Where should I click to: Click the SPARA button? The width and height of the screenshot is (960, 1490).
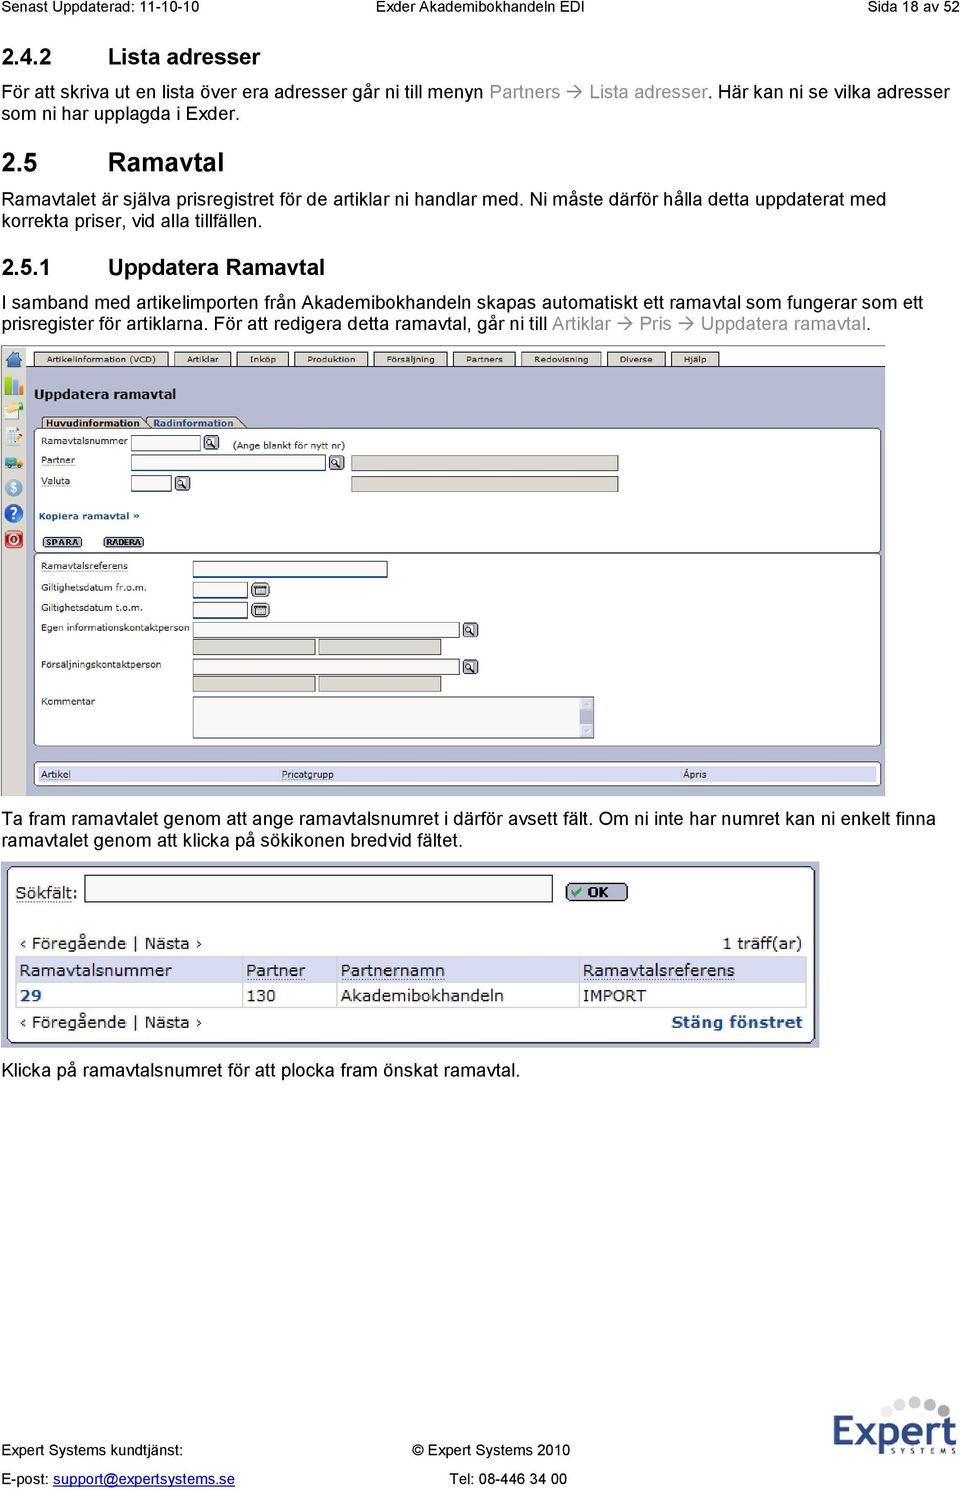click(x=62, y=542)
